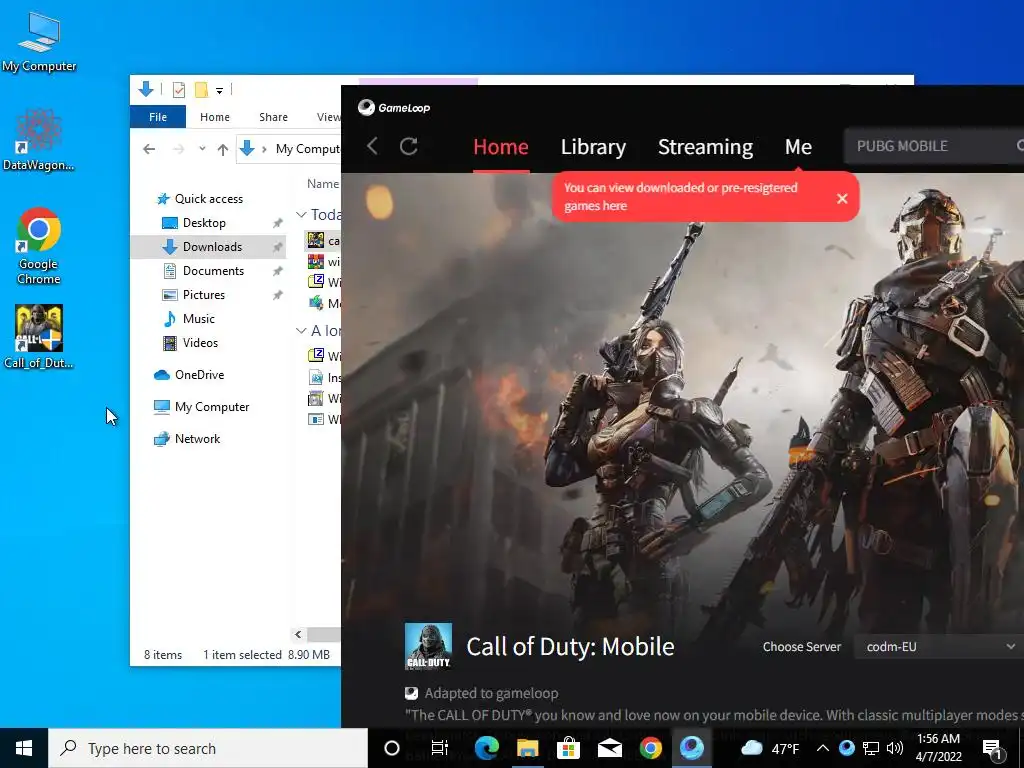This screenshot has width=1024, height=768.
Task: Open the notification center
Action: [993, 750]
